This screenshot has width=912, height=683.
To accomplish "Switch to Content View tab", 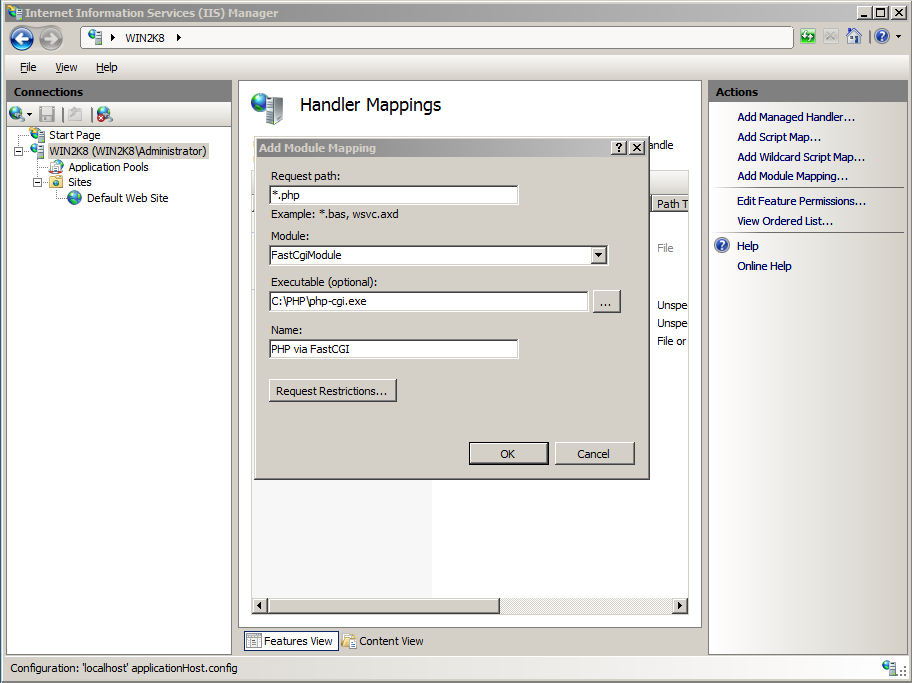I will click(x=383, y=641).
